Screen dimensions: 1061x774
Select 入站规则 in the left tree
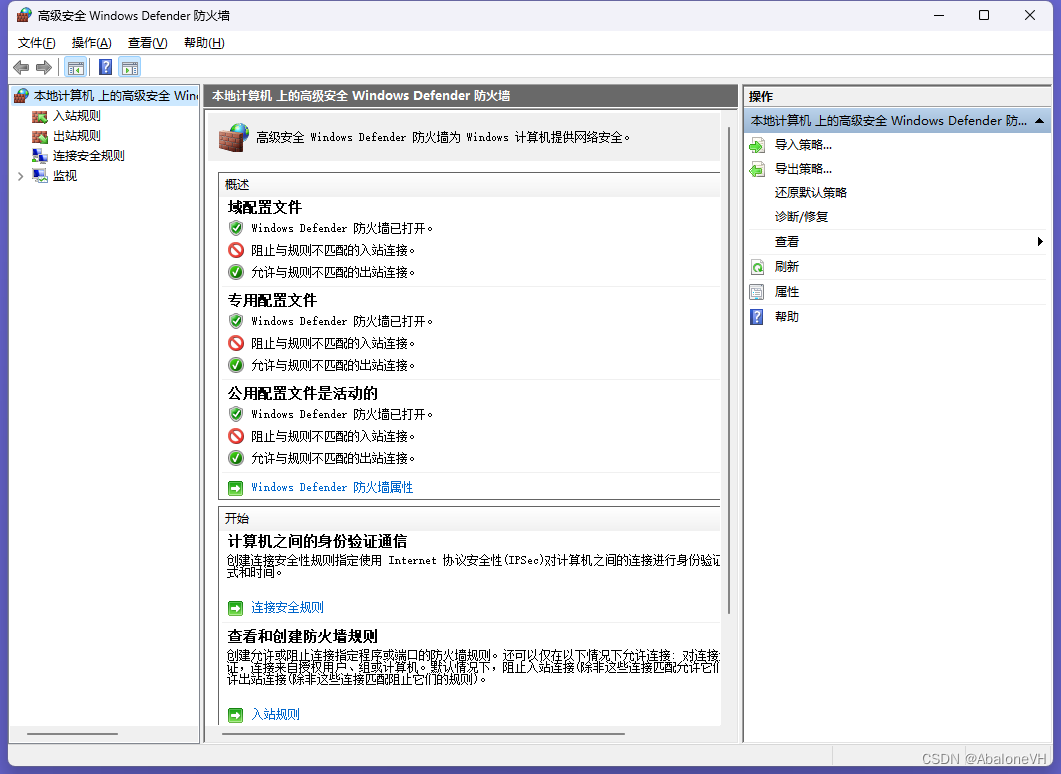[76, 116]
